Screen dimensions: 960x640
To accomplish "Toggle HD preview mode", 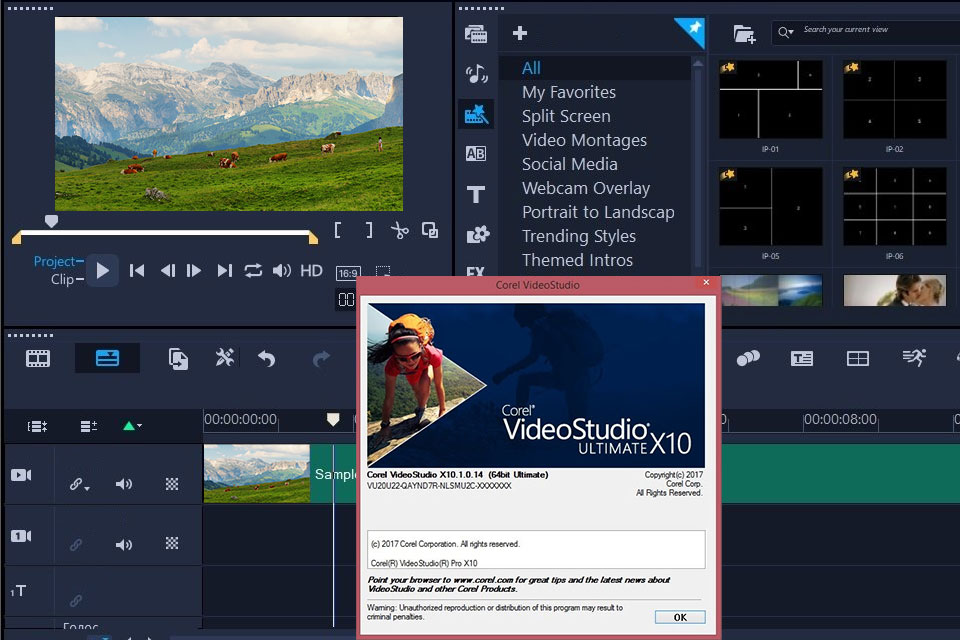I will (x=311, y=271).
